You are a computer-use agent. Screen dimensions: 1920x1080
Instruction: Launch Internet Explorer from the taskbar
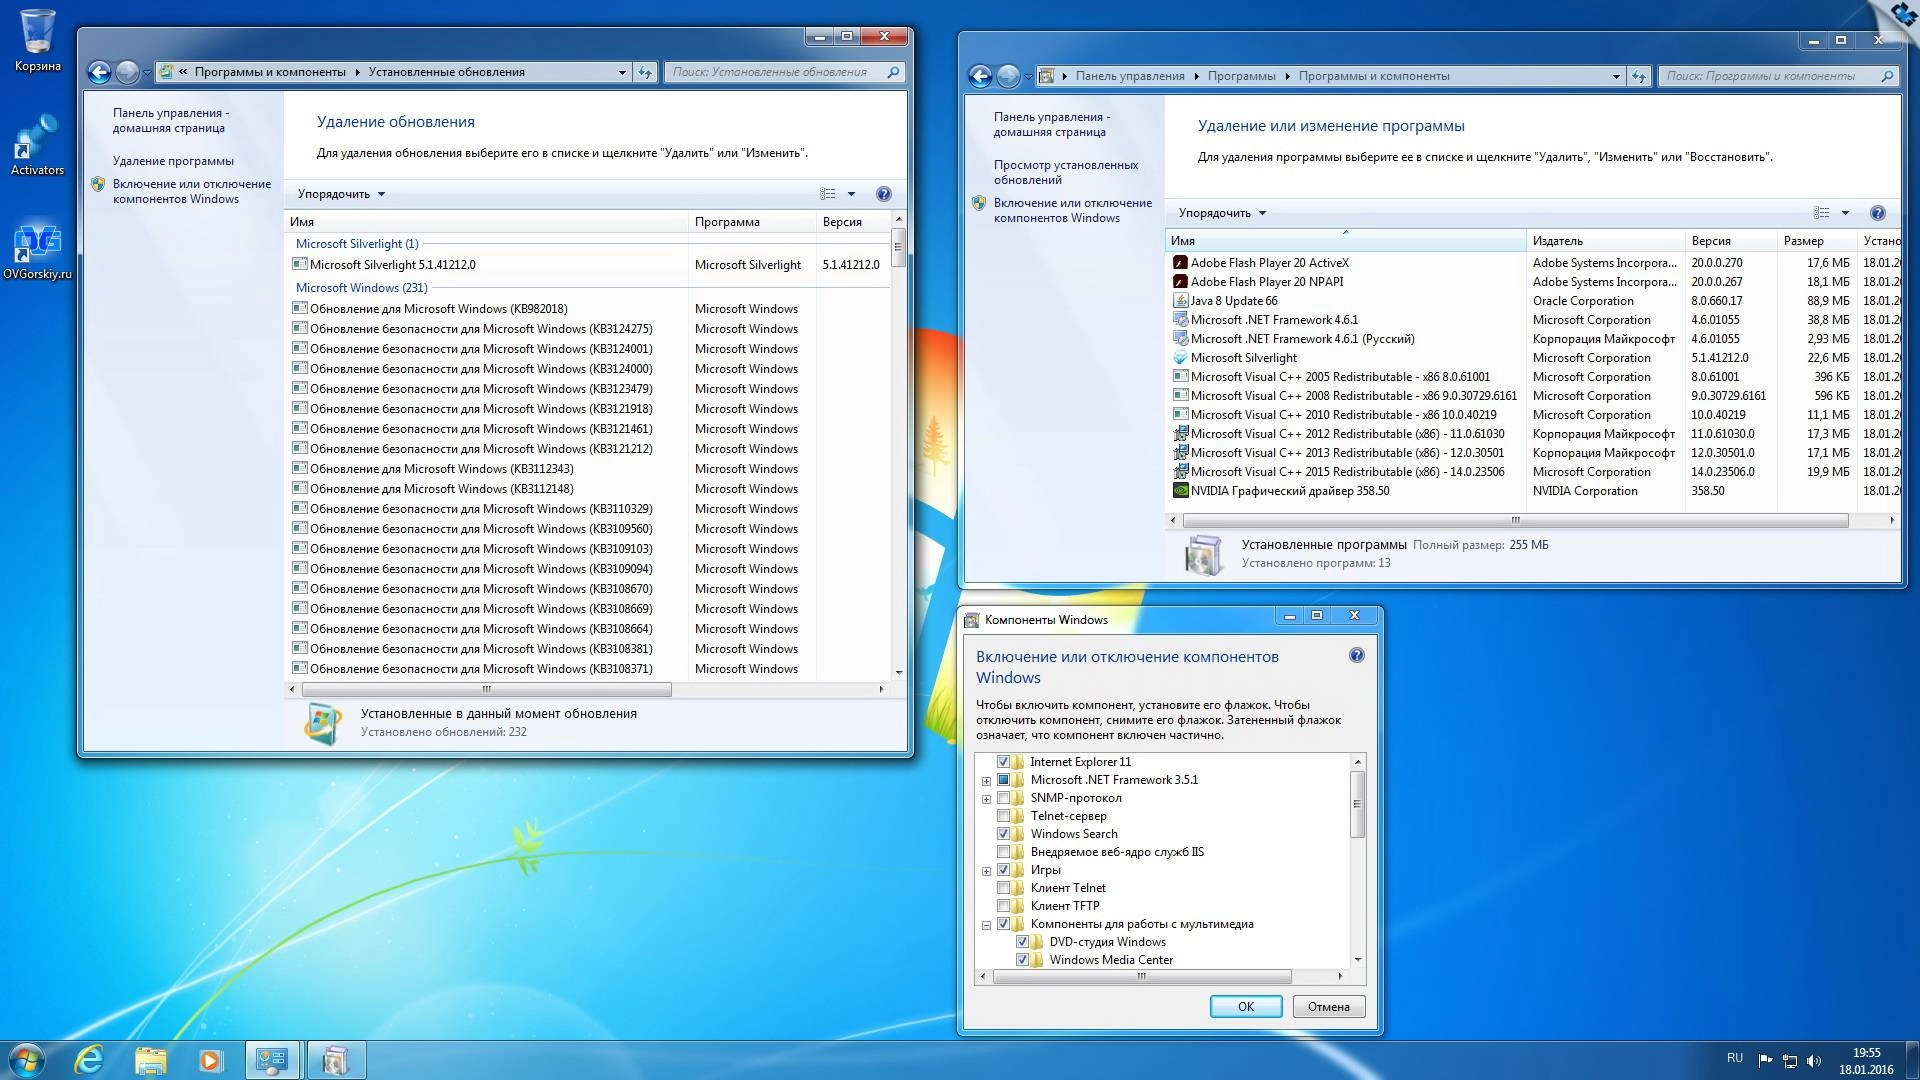coord(89,1060)
